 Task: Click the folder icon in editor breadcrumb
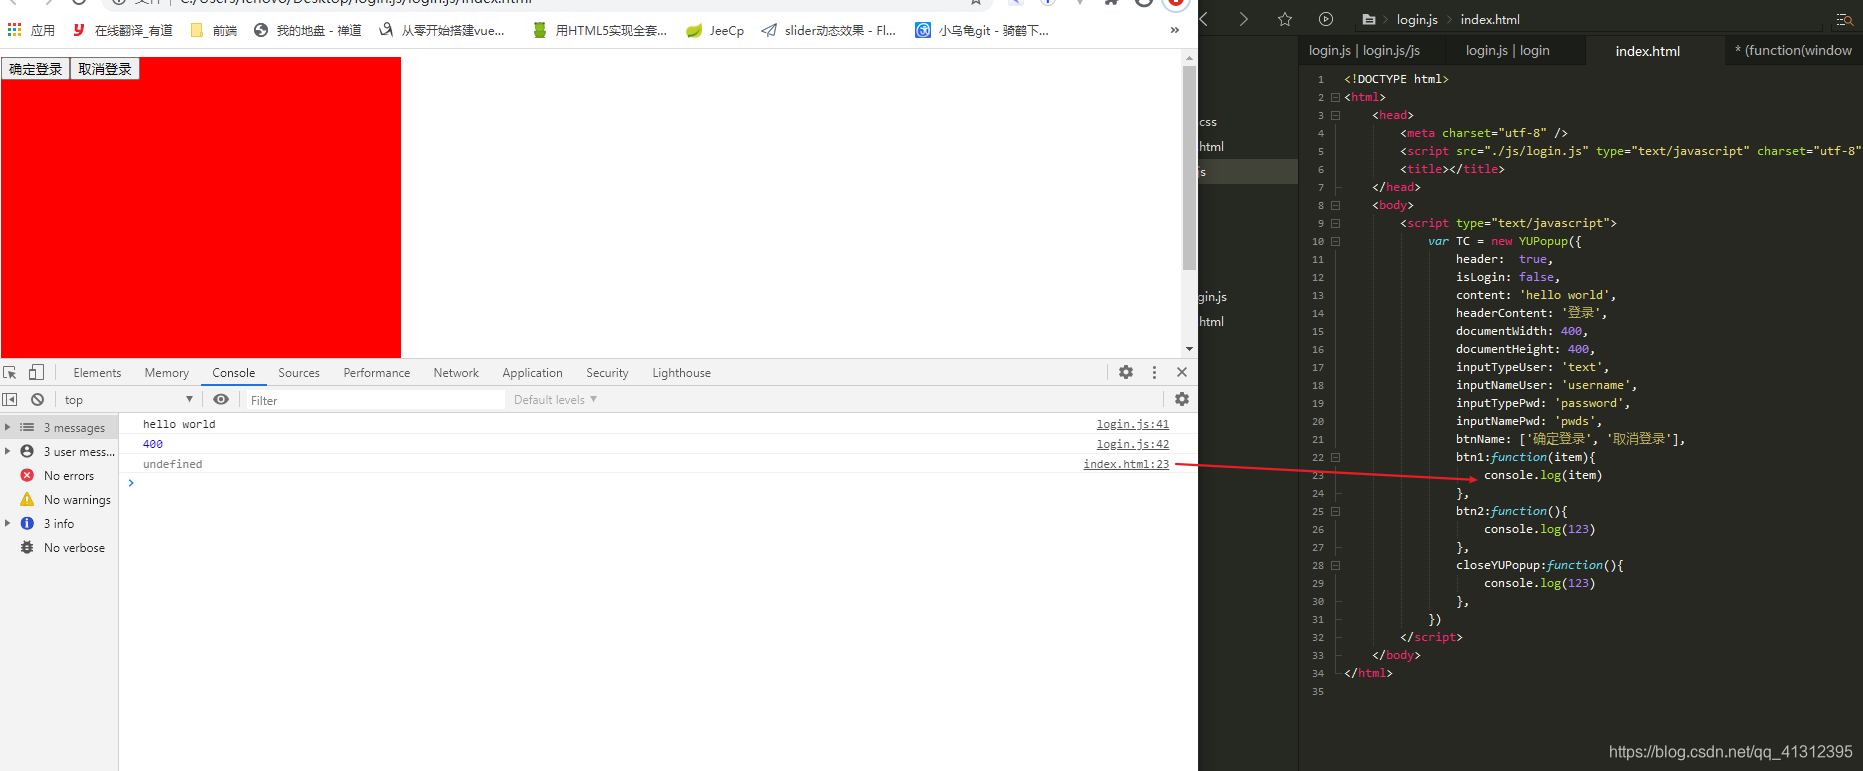[x=1369, y=19]
